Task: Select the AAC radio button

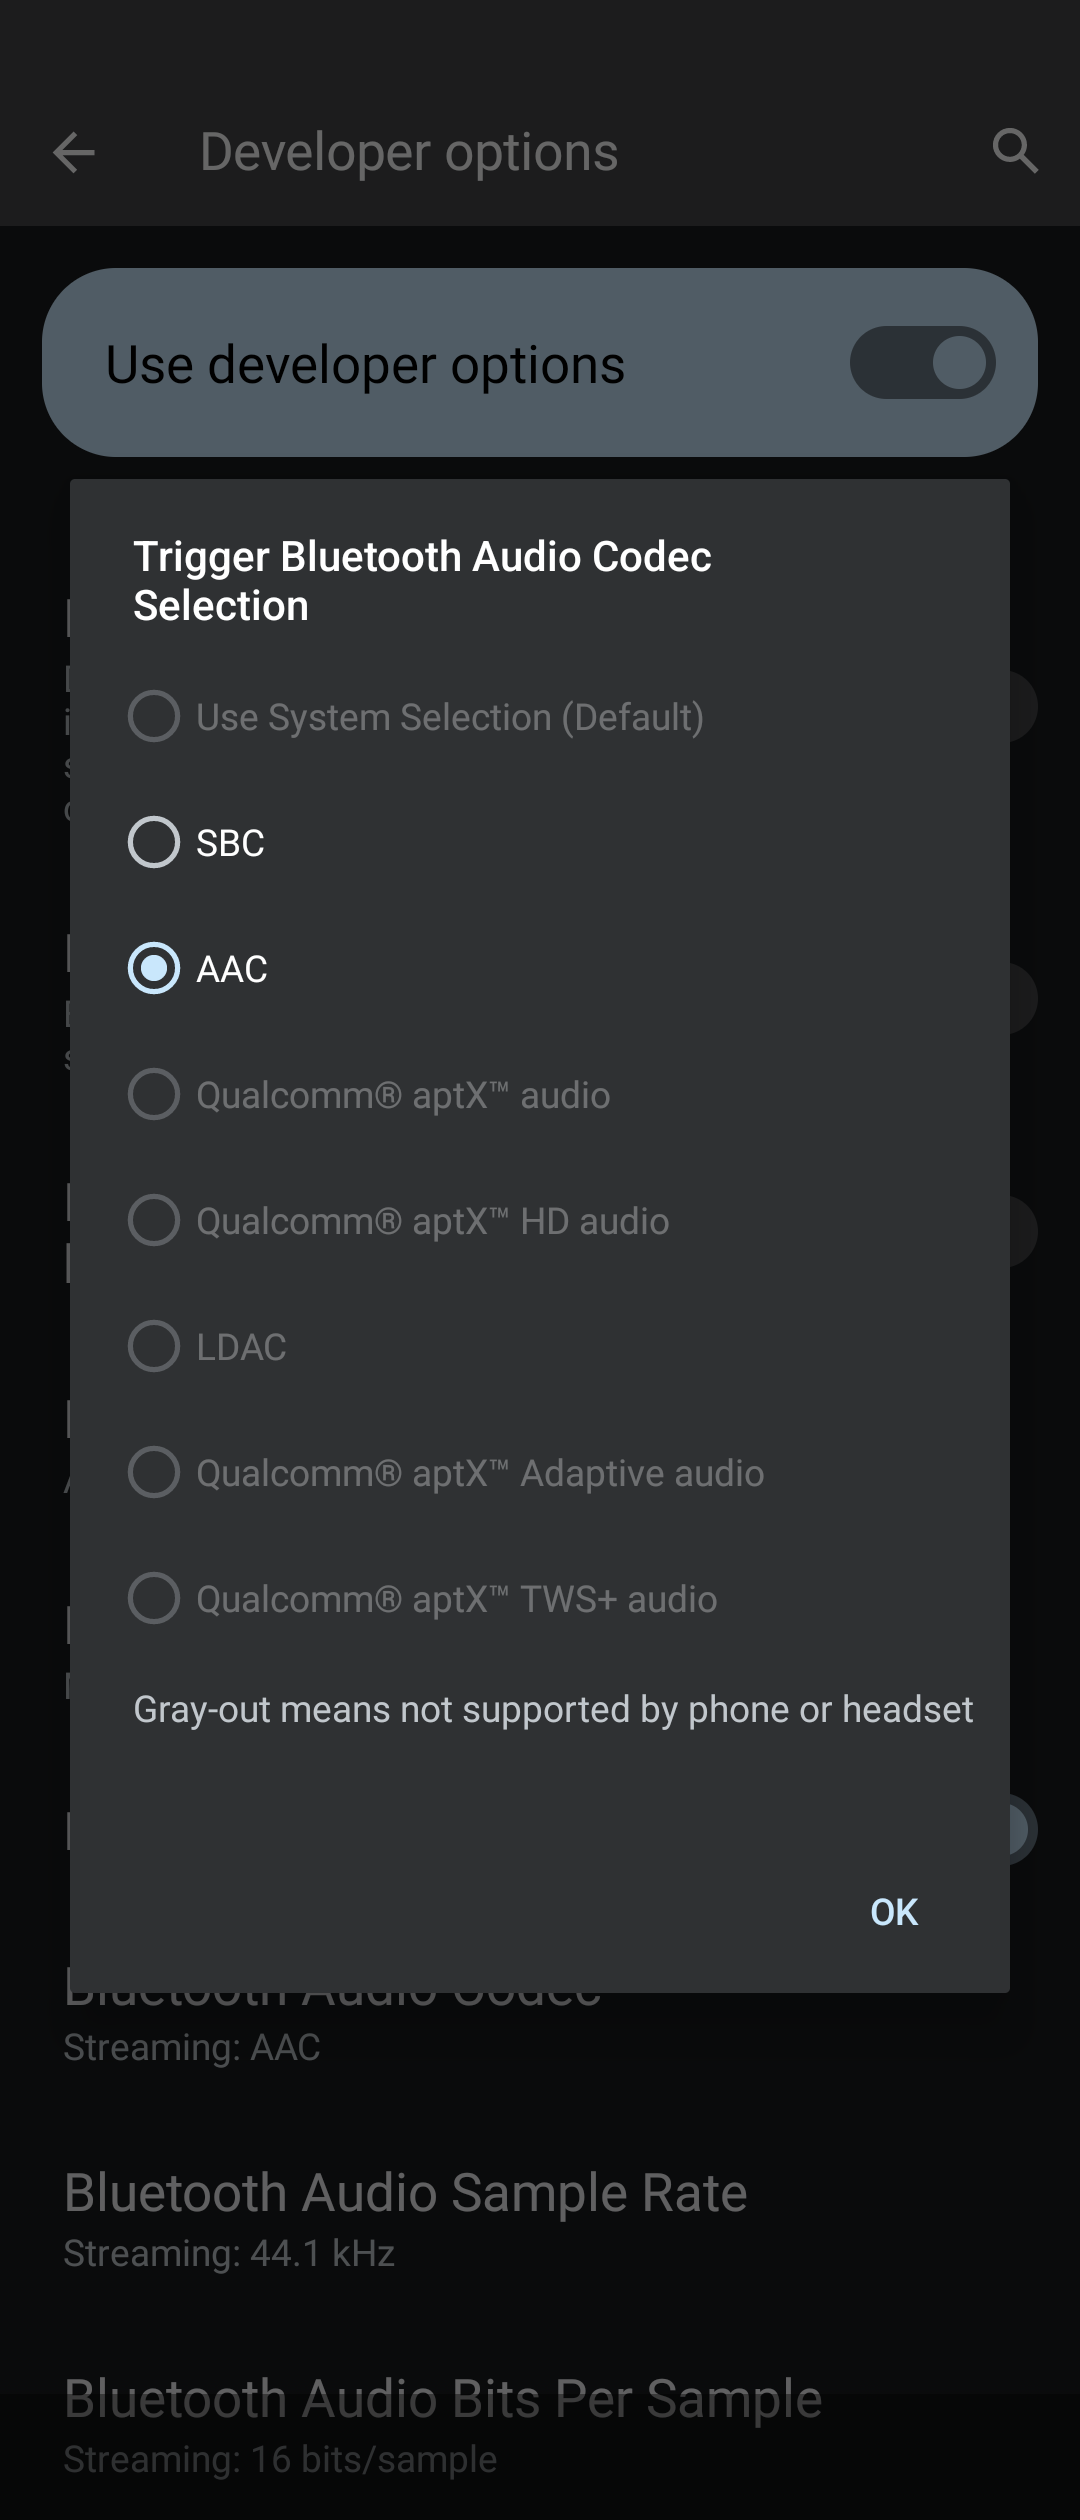Action: click(x=154, y=968)
